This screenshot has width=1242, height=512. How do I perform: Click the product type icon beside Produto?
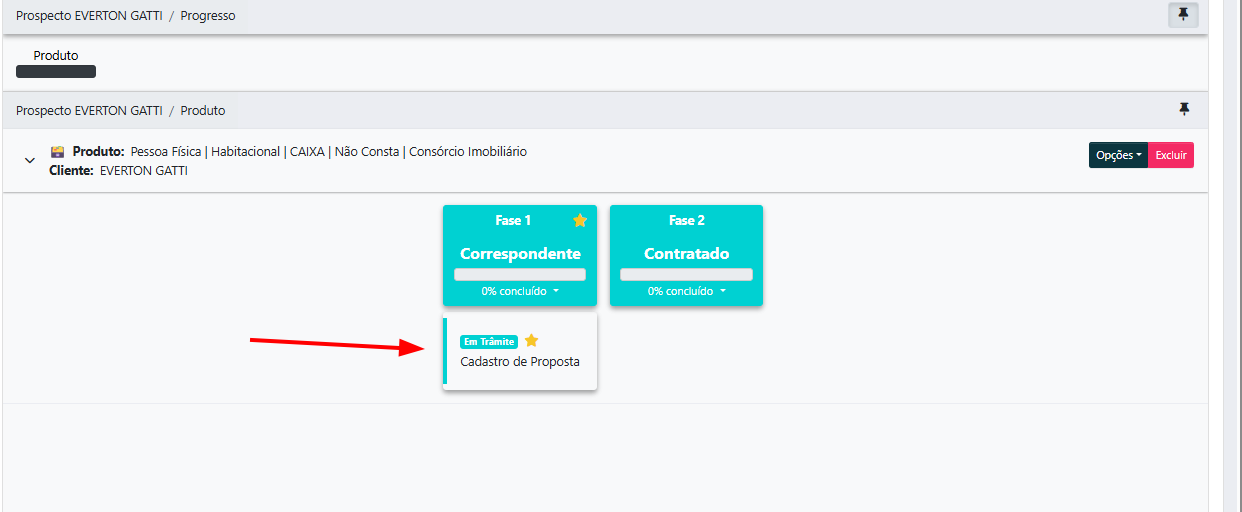point(57,152)
